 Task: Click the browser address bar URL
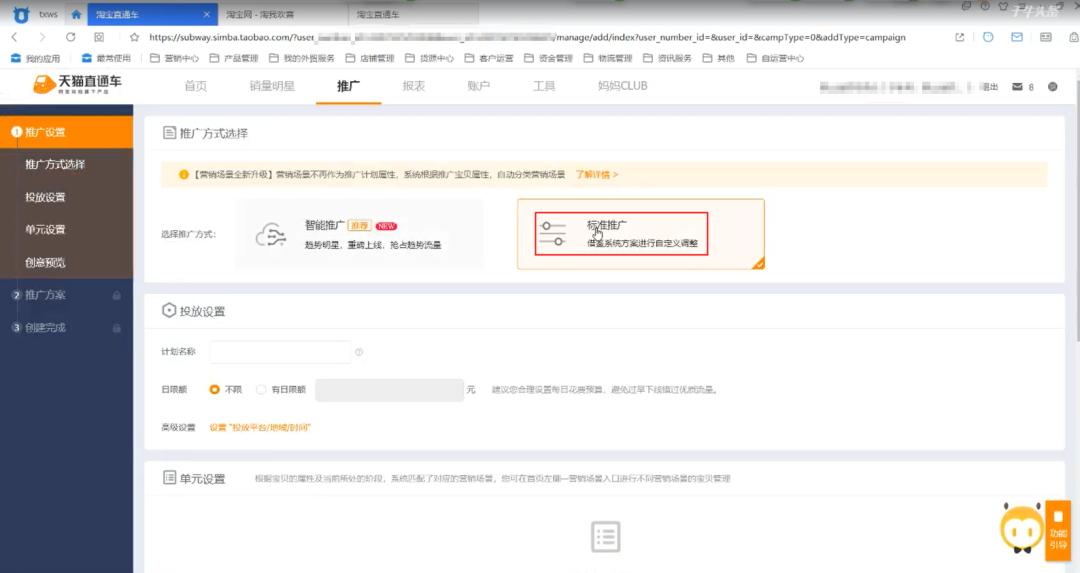[527, 37]
